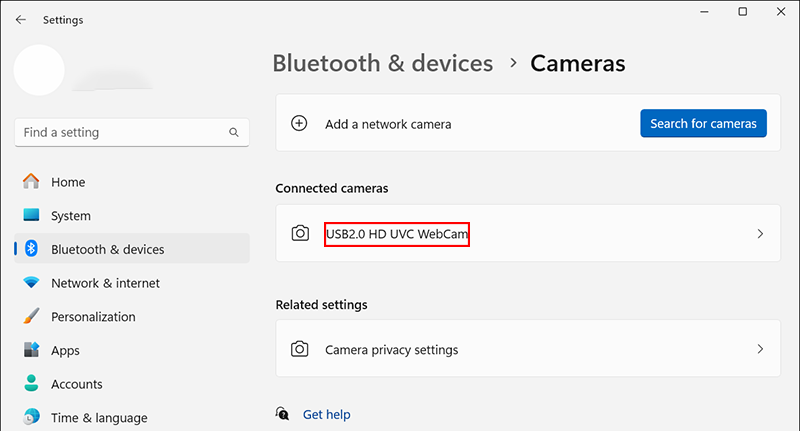Select Personalization in the sidebar menu
Screen dimensions: 800x431
tap(93, 317)
